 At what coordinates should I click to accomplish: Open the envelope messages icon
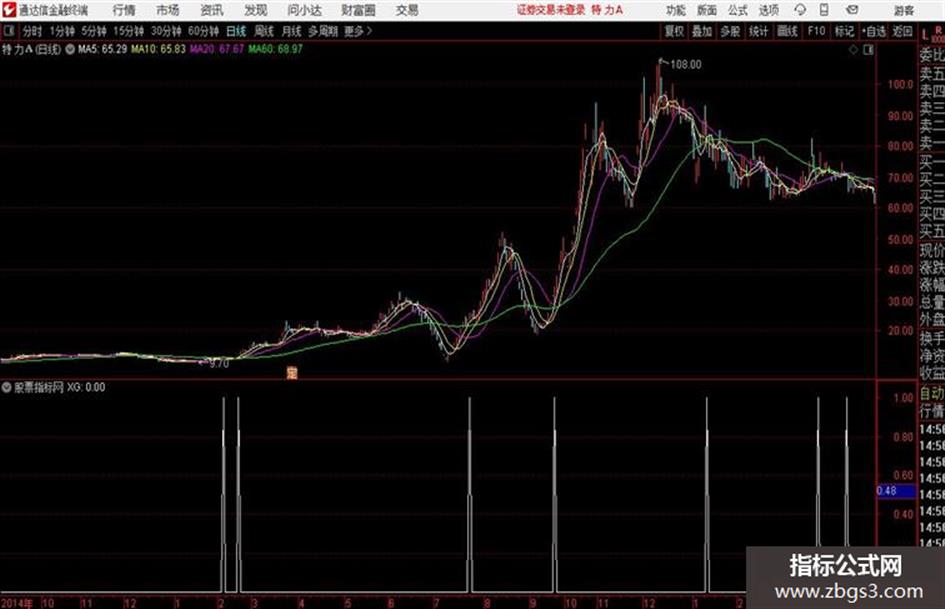click(x=852, y=10)
